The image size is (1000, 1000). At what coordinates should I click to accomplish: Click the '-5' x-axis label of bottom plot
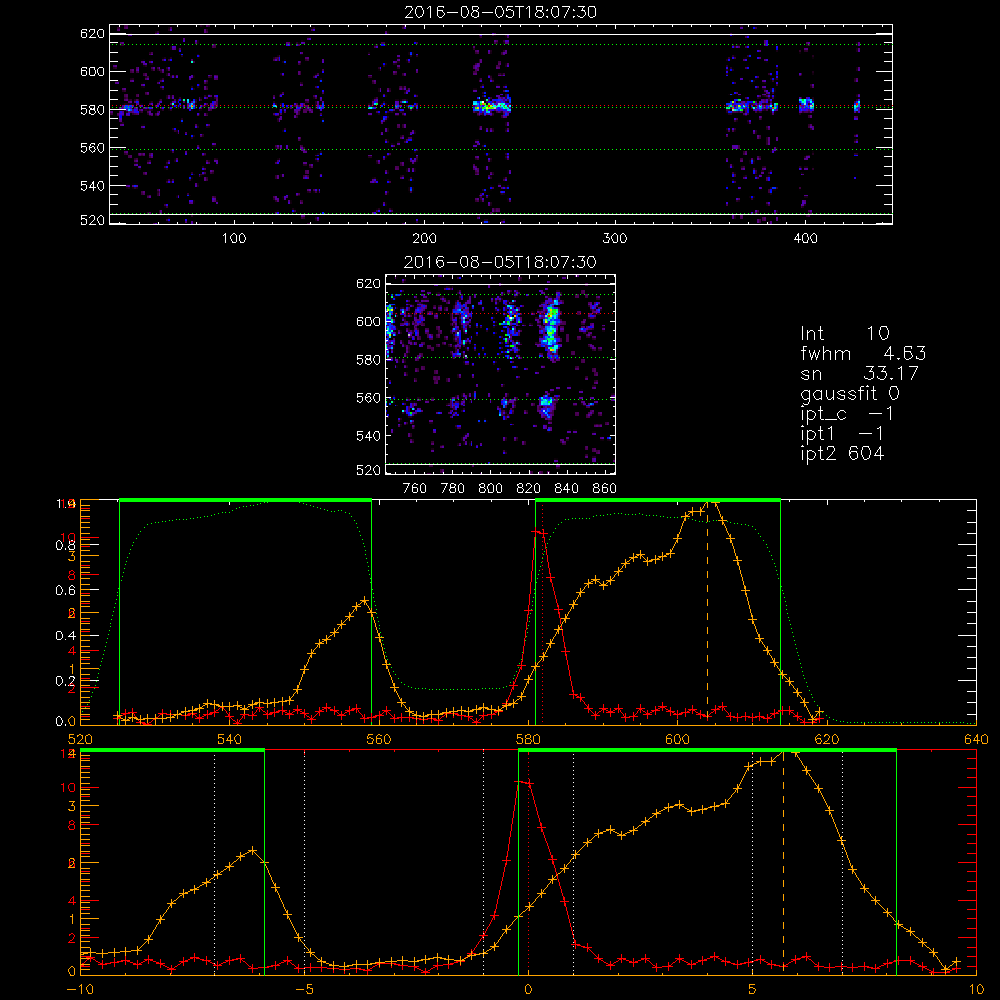304,990
